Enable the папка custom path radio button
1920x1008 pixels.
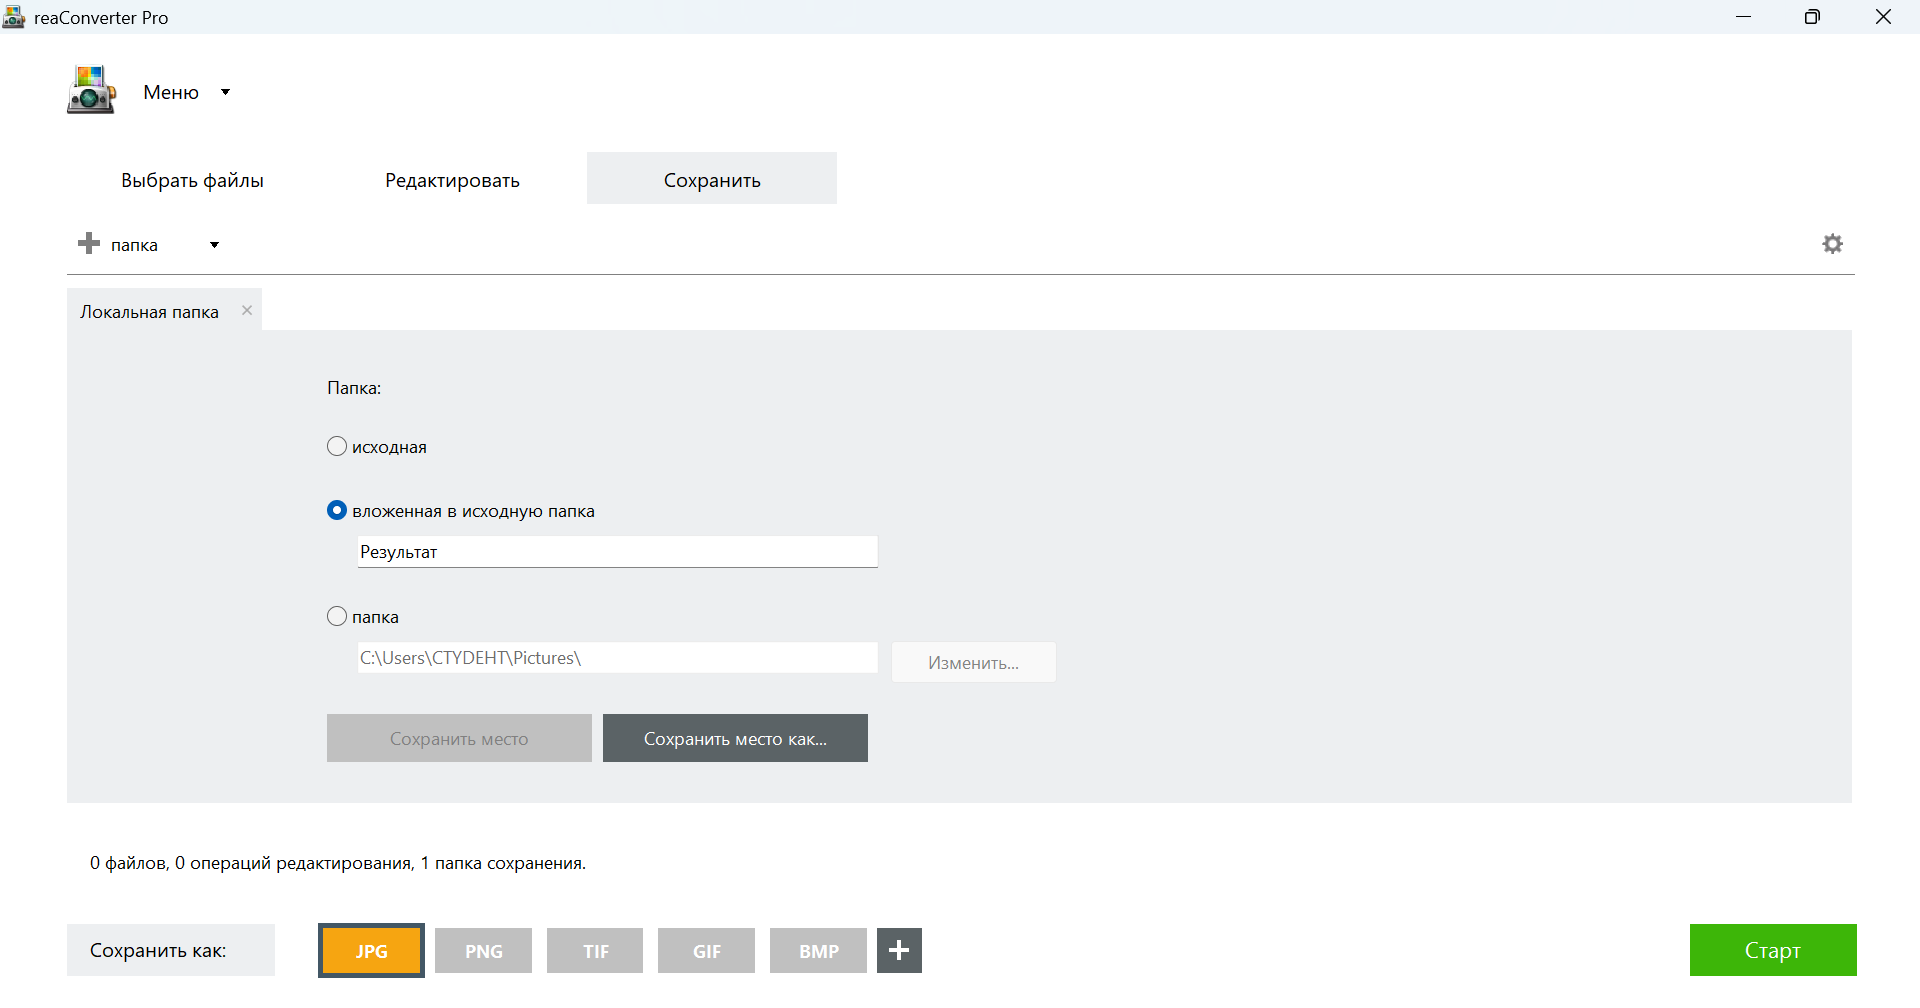337,617
